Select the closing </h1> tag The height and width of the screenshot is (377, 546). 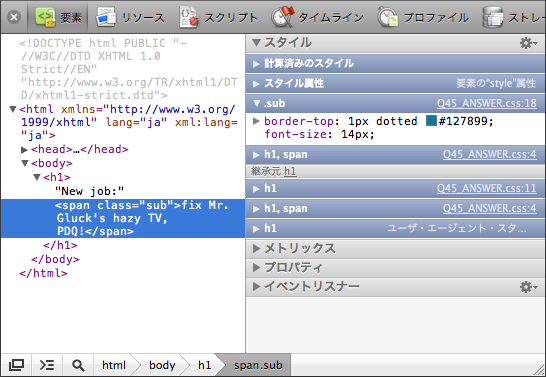[60, 245]
